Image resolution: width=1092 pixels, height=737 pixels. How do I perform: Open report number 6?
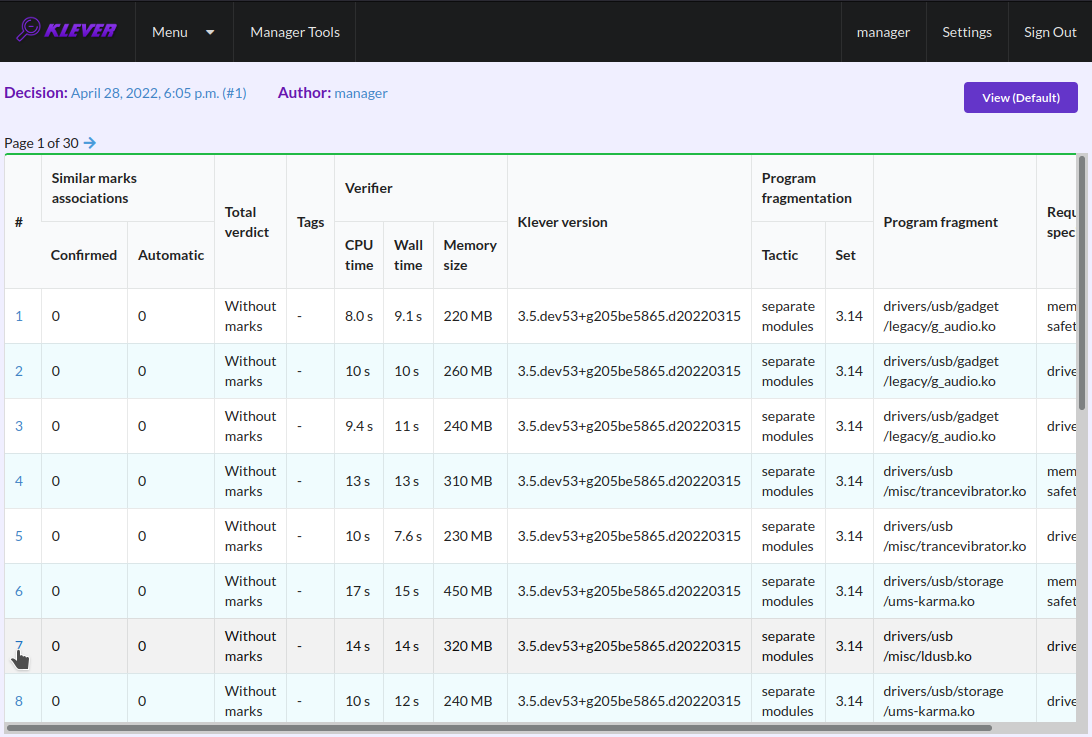click(x=19, y=591)
